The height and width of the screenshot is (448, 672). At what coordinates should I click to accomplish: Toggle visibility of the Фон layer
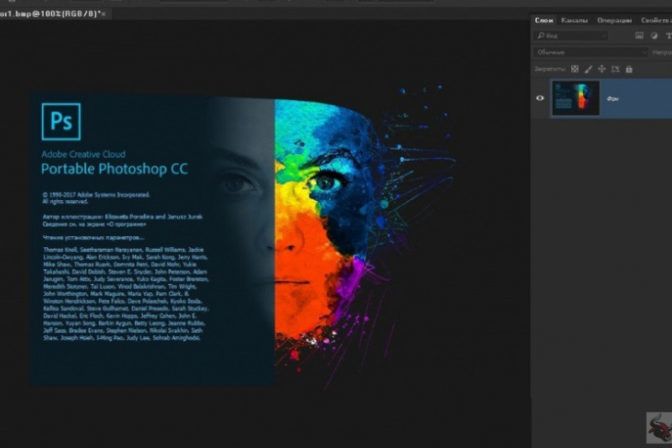[540, 98]
